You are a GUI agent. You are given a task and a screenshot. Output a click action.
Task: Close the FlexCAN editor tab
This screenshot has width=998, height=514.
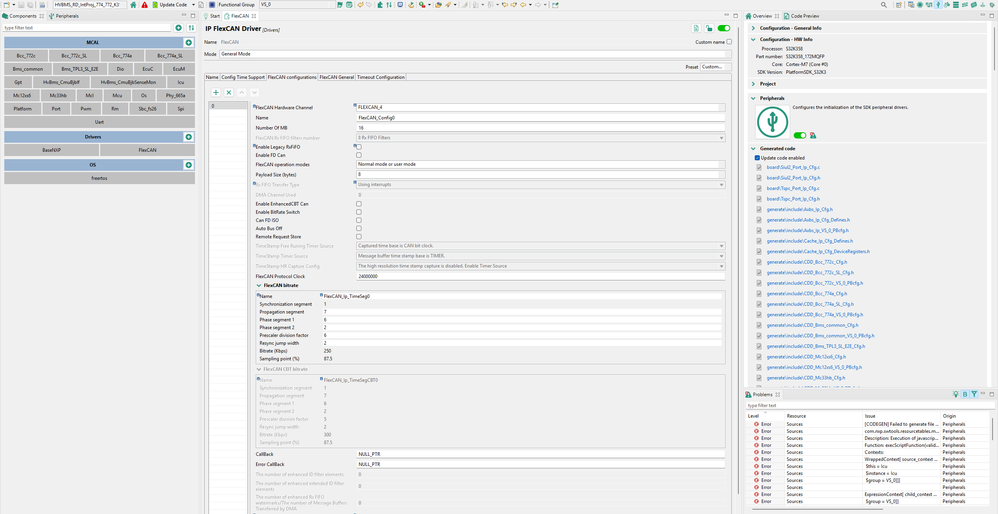coord(253,16)
